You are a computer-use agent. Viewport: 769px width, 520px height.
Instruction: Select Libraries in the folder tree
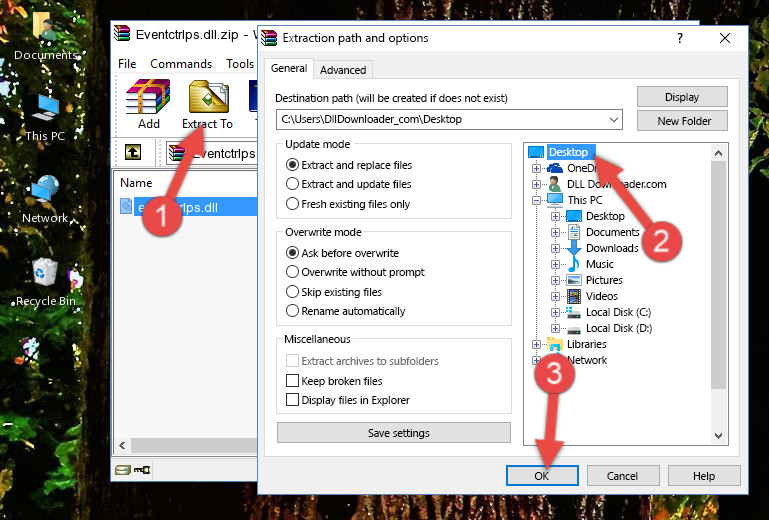click(x=587, y=344)
